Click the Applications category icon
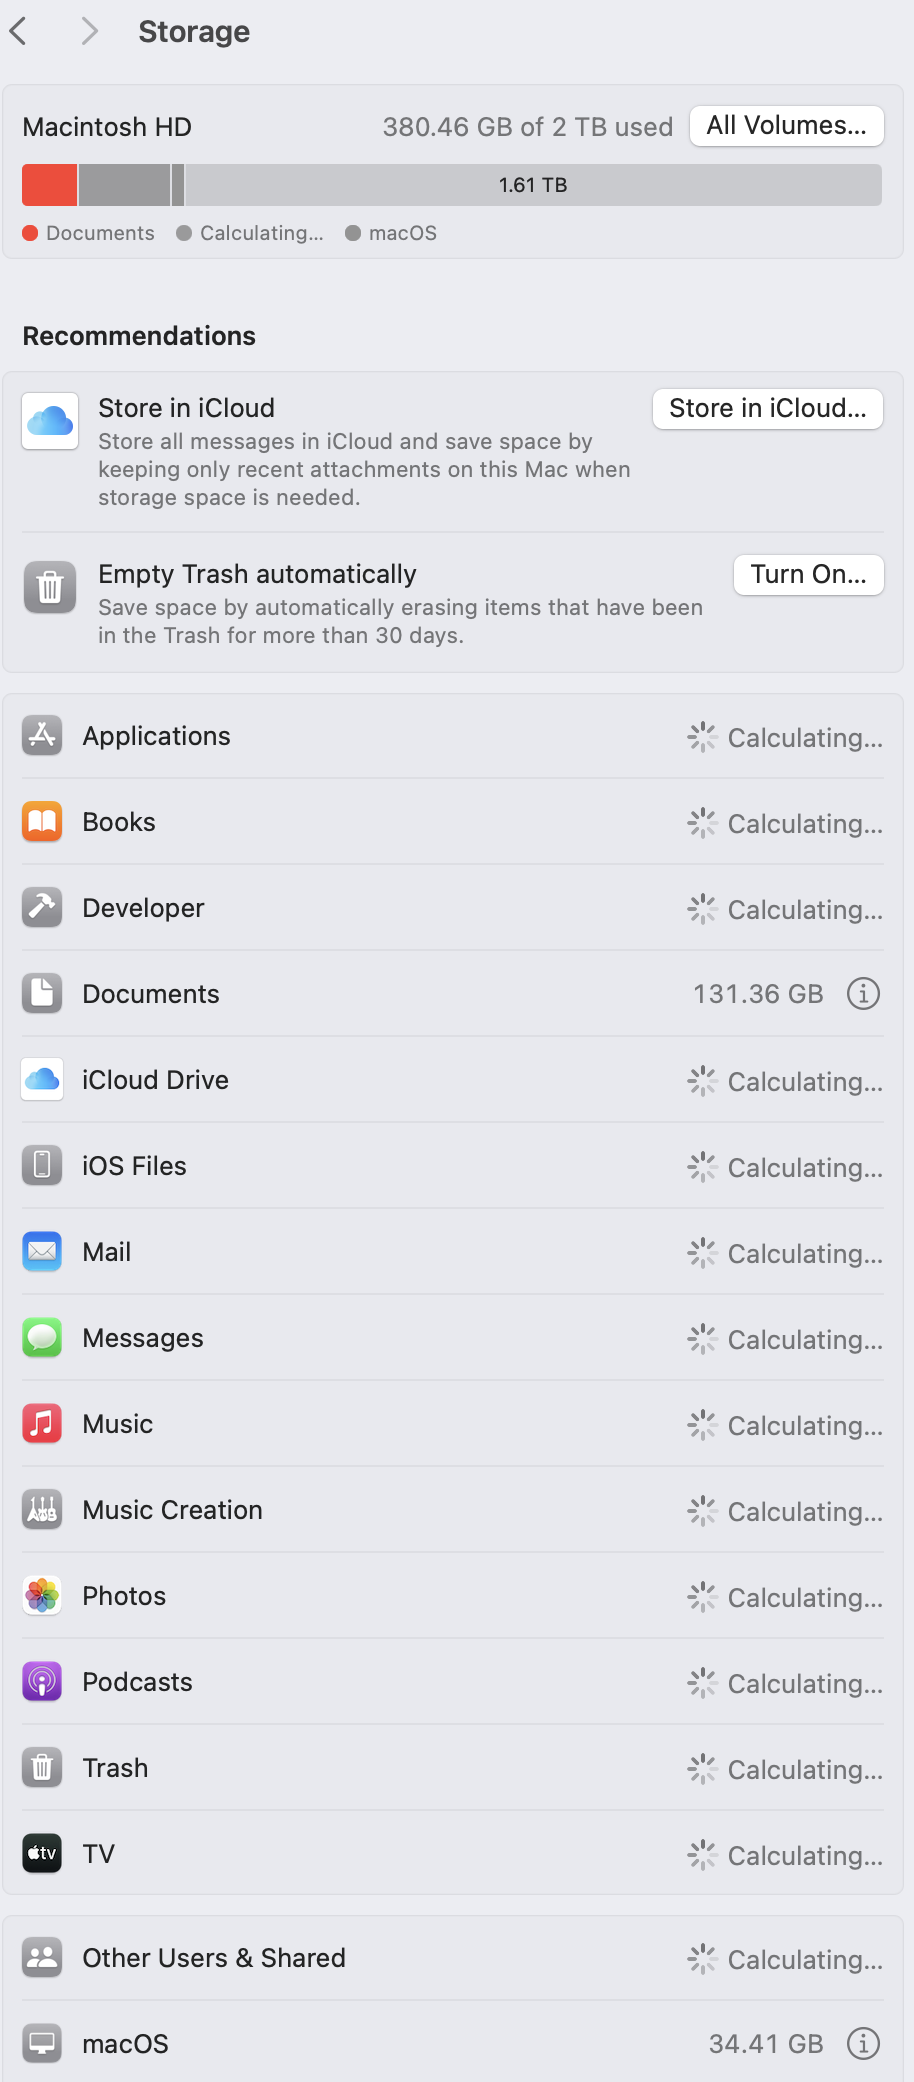This screenshot has height=2082, width=914. tap(42, 736)
